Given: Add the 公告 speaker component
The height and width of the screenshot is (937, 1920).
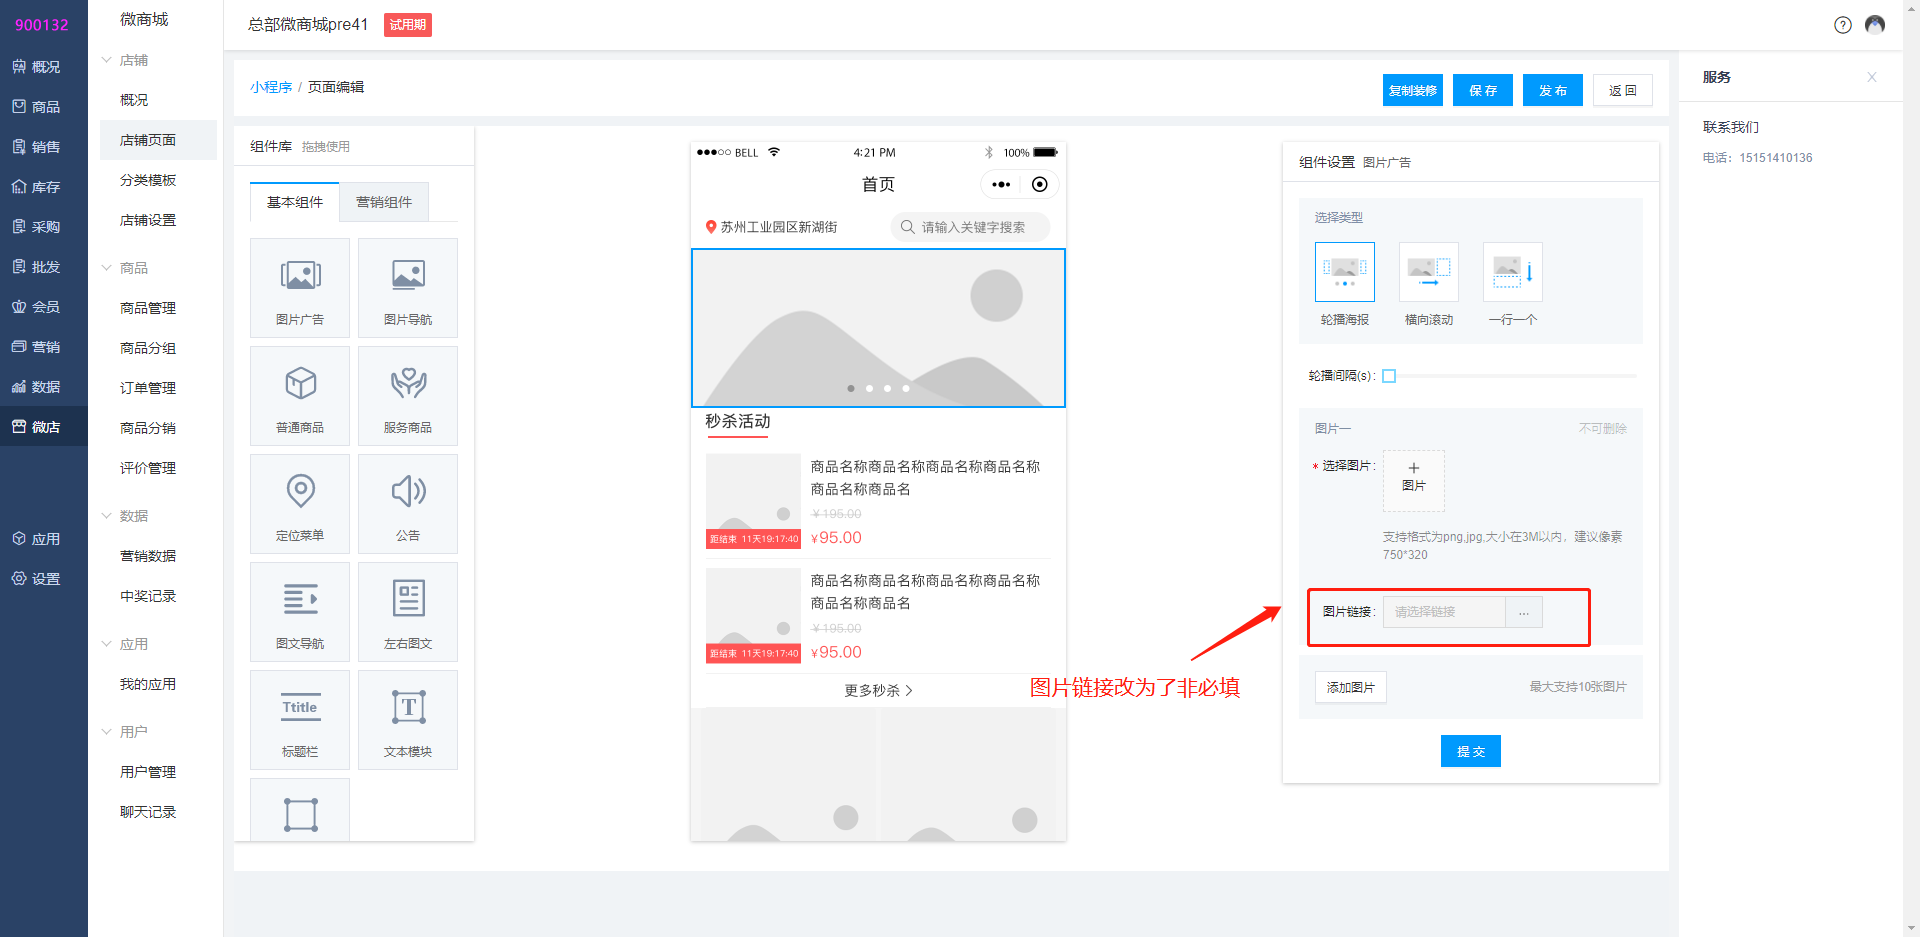Looking at the screenshot, I should coord(408,491).
